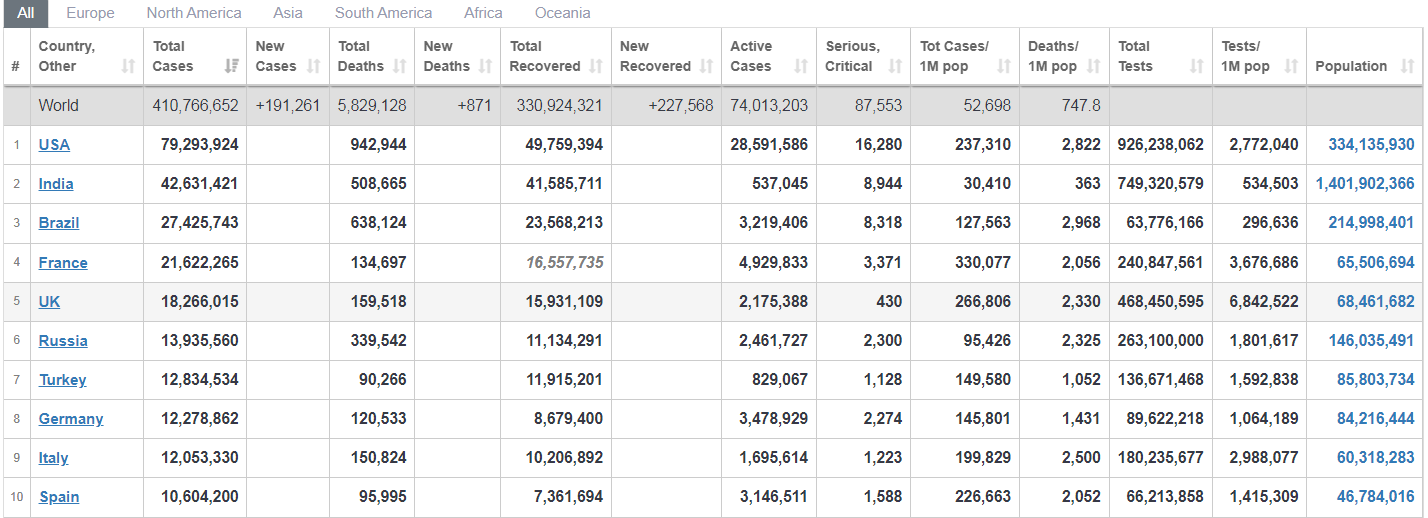Click Active Cases sort arrows
This screenshot has width=1428, height=518.
[x=801, y=66]
